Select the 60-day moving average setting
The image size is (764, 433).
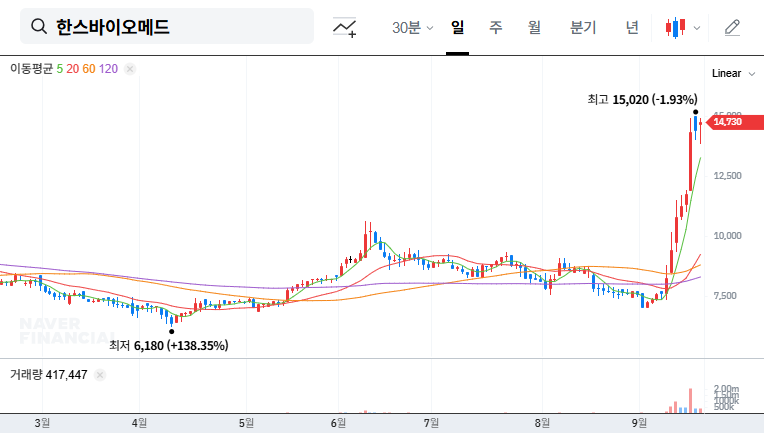[x=89, y=69]
